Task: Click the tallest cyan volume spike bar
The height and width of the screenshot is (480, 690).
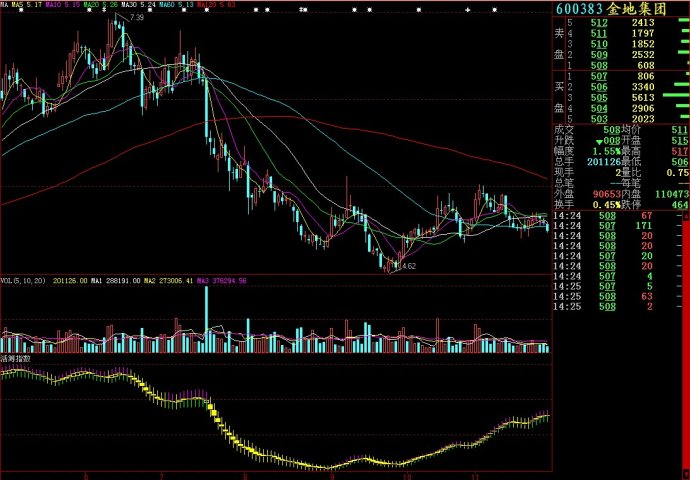Action: click(206, 319)
